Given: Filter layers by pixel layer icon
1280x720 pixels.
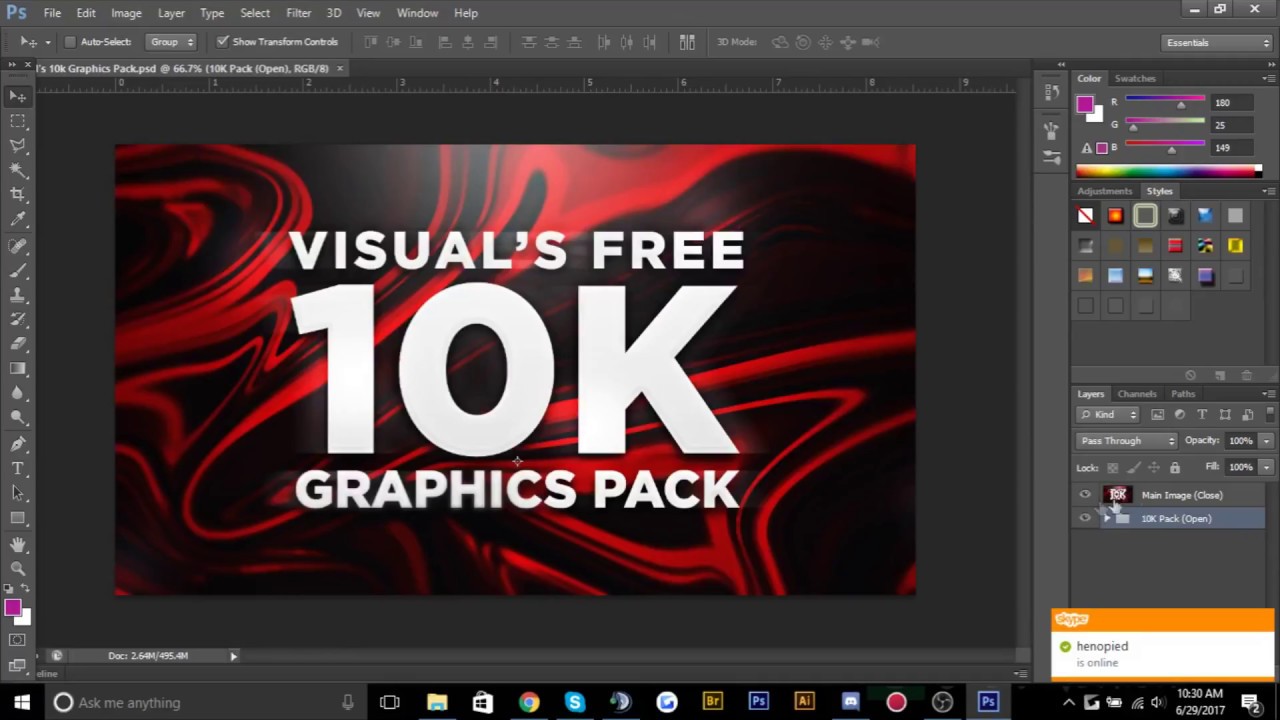Looking at the screenshot, I should (1158, 415).
